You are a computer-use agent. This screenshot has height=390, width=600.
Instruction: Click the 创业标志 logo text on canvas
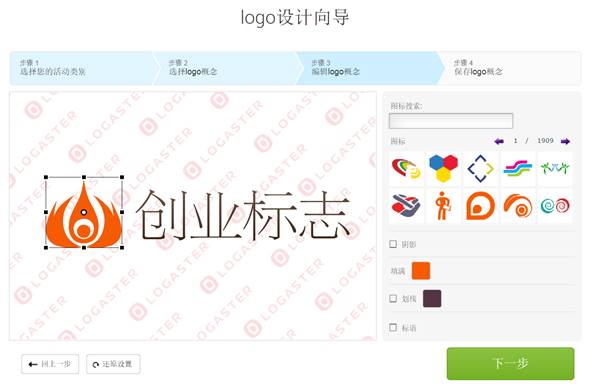click(243, 215)
